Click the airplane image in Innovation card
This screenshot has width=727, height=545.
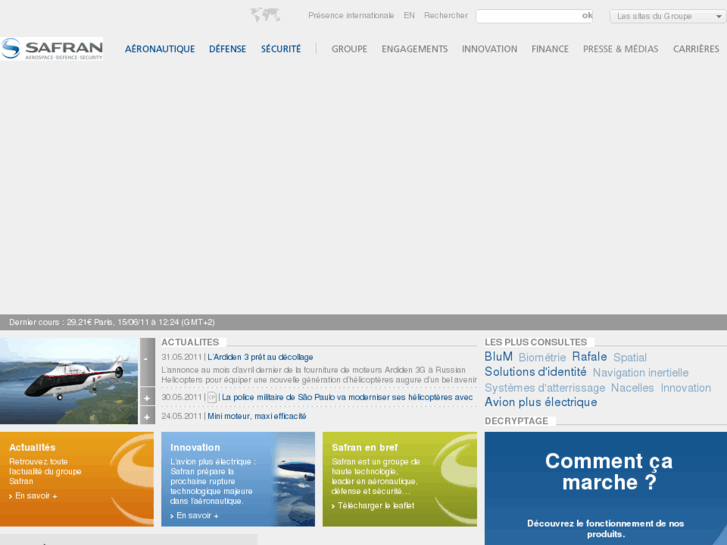point(295,479)
